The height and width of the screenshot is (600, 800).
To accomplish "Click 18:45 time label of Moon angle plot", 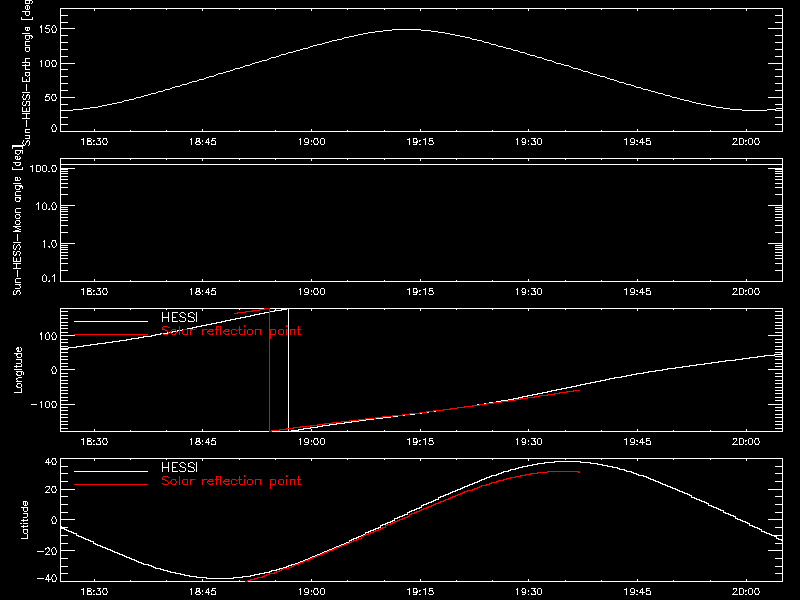I will tap(203, 292).
